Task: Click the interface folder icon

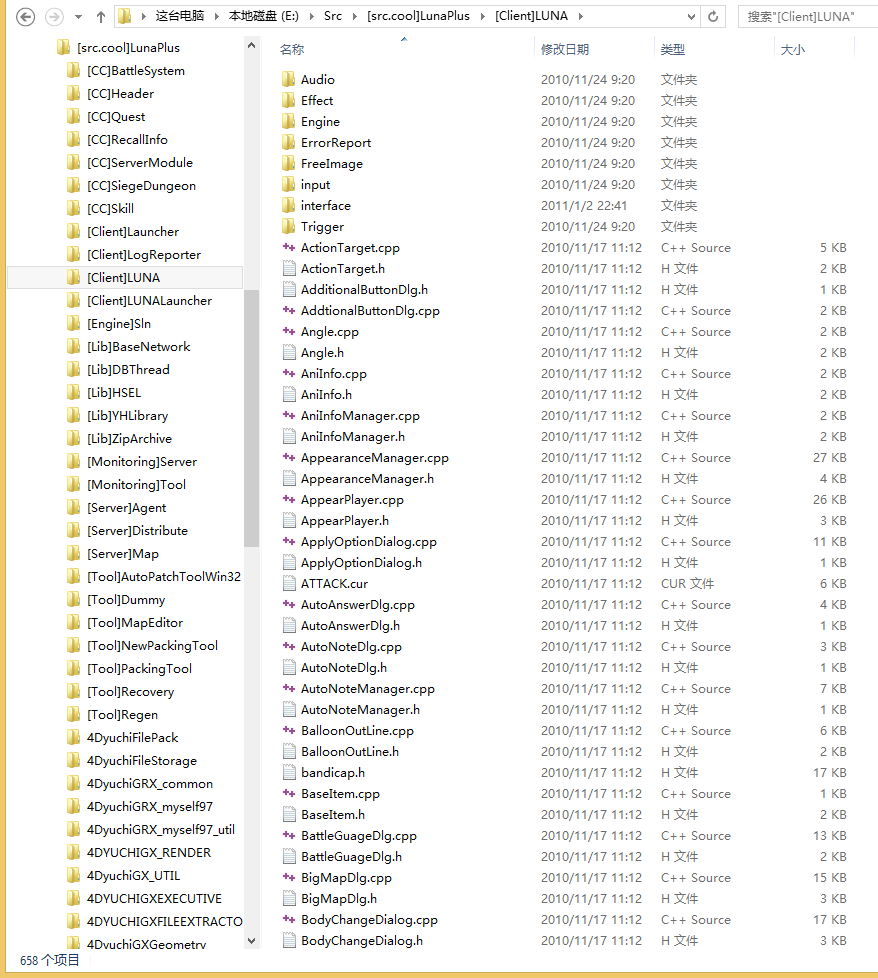Action: (288, 205)
